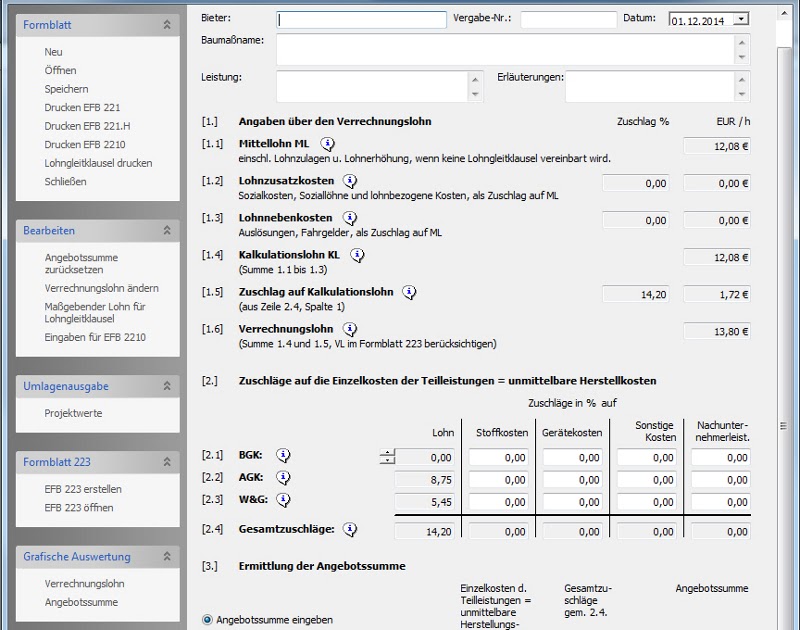This screenshot has height=630, width=800.
Task: Collapse the Grafische Auswertung panel
Action: 167,557
